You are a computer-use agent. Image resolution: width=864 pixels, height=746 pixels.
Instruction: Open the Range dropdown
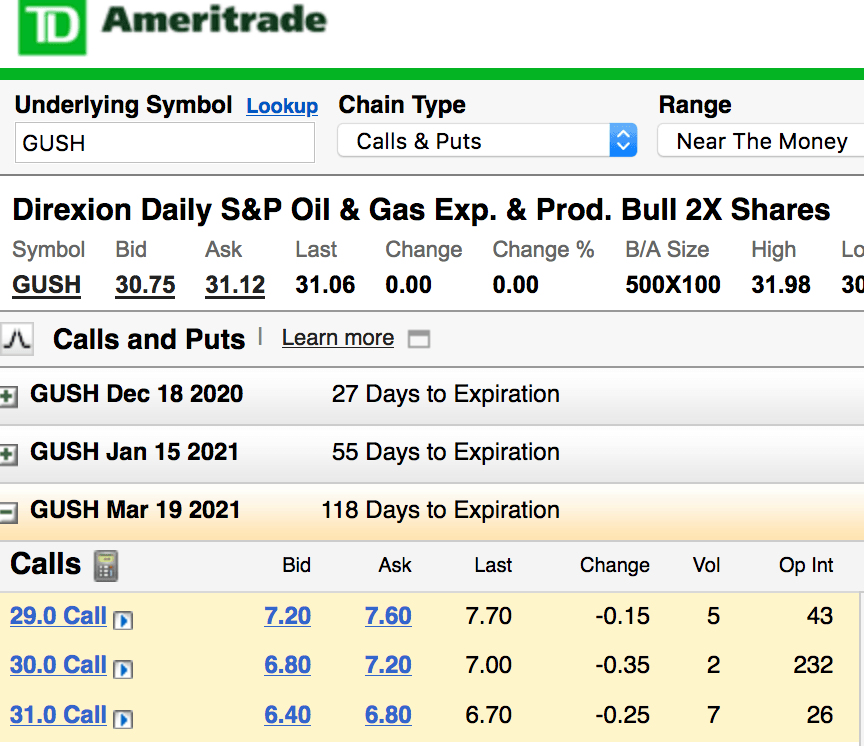(761, 141)
